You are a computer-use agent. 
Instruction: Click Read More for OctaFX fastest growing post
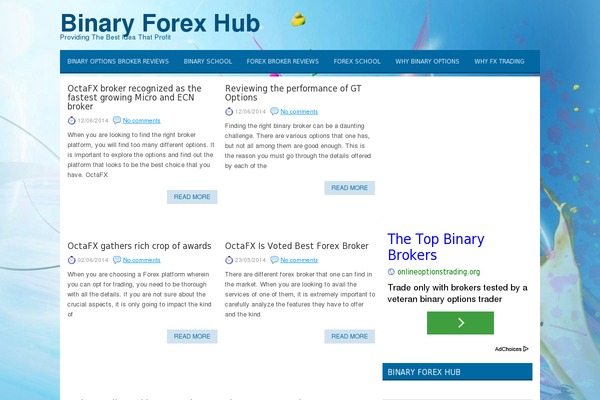(192, 197)
